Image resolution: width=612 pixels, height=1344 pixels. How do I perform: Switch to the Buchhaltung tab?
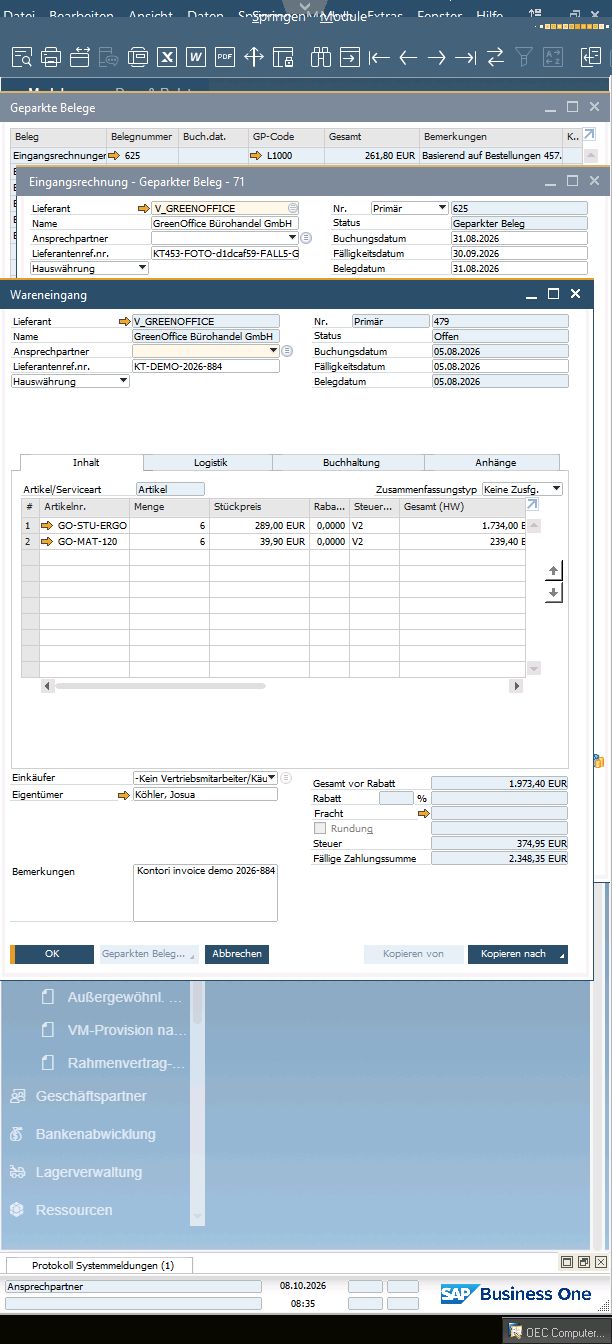pos(351,462)
